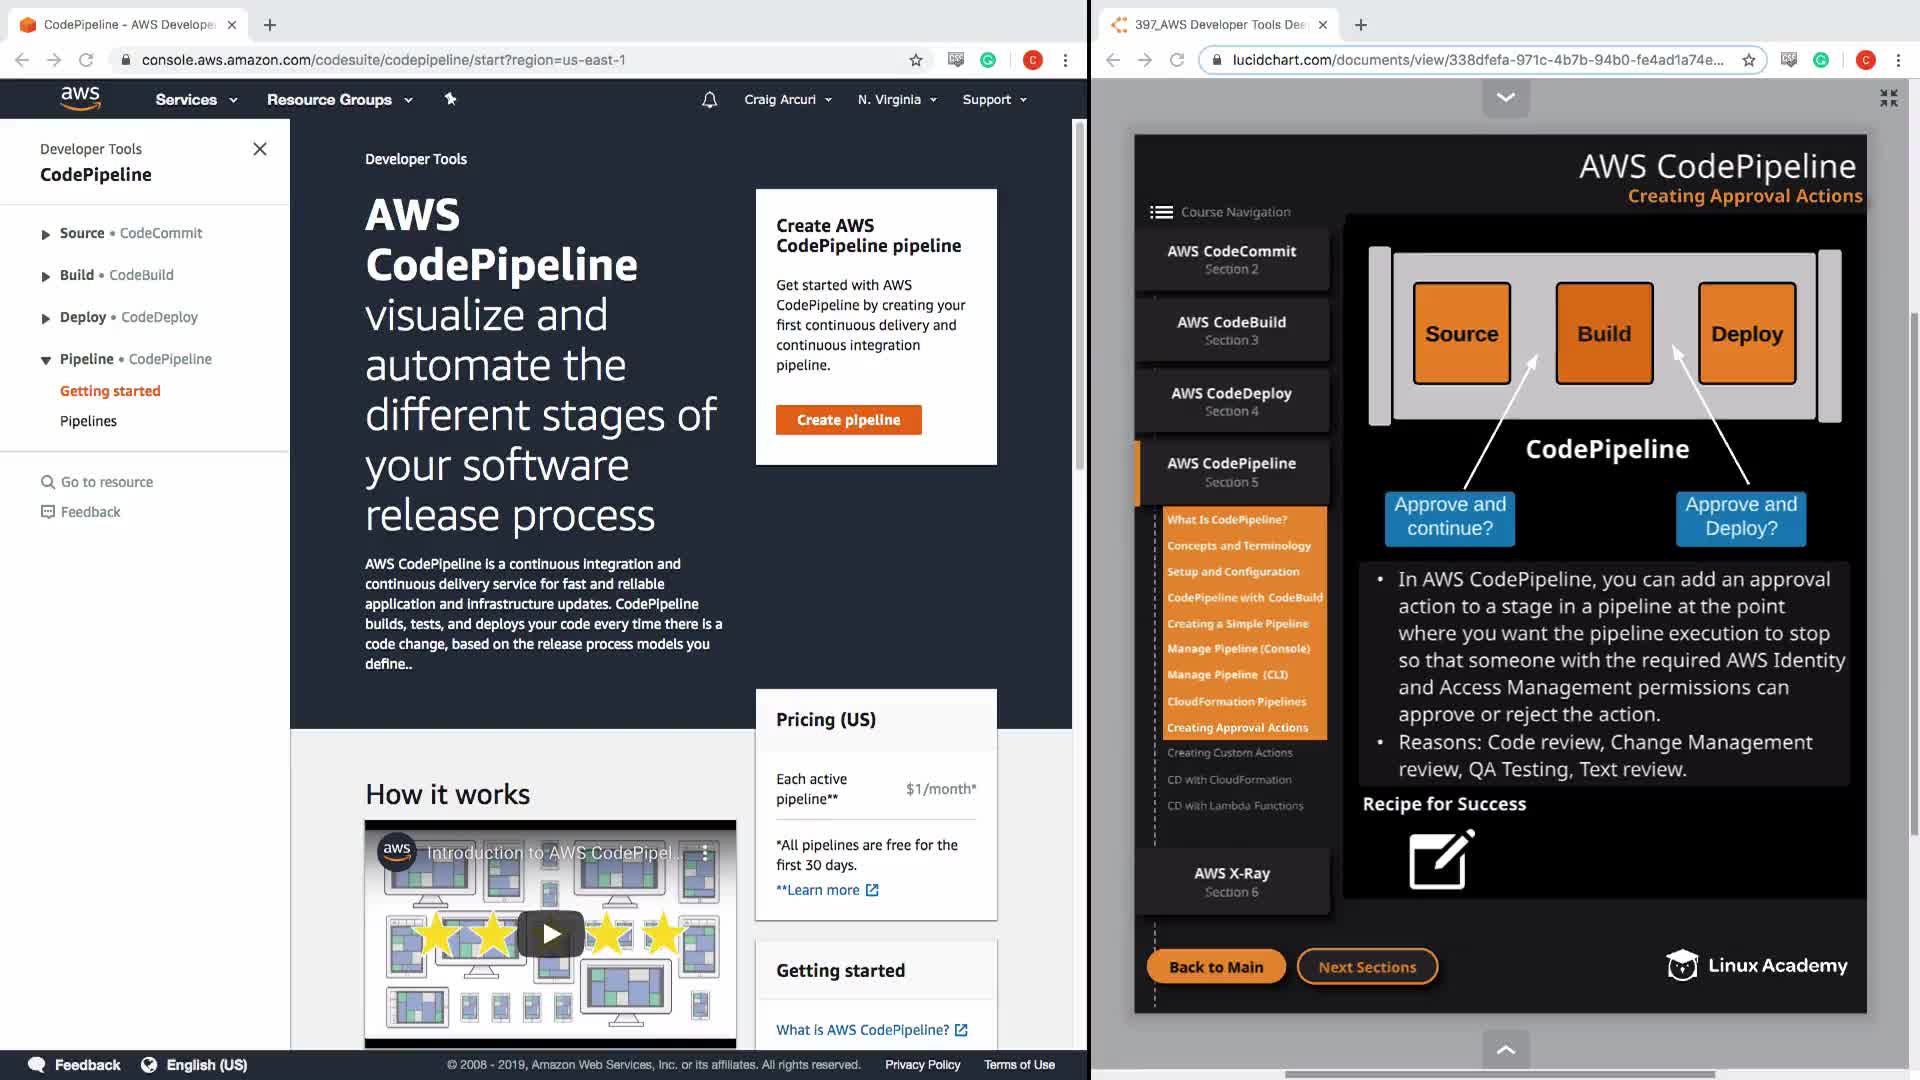The width and height of the screenshot is (1920, 1080).
Task: Click the Create pipeline button
Action: click(x=848, y=420)
